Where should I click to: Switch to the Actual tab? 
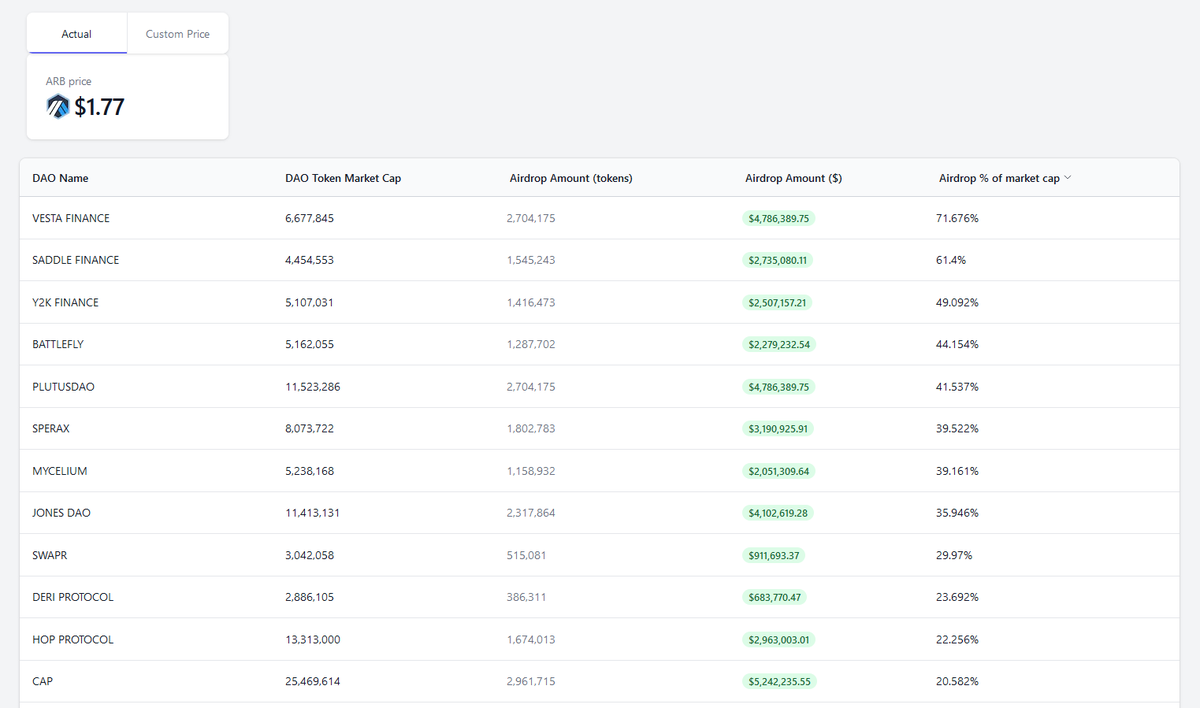pyautogui.click(x=77, y=34)
